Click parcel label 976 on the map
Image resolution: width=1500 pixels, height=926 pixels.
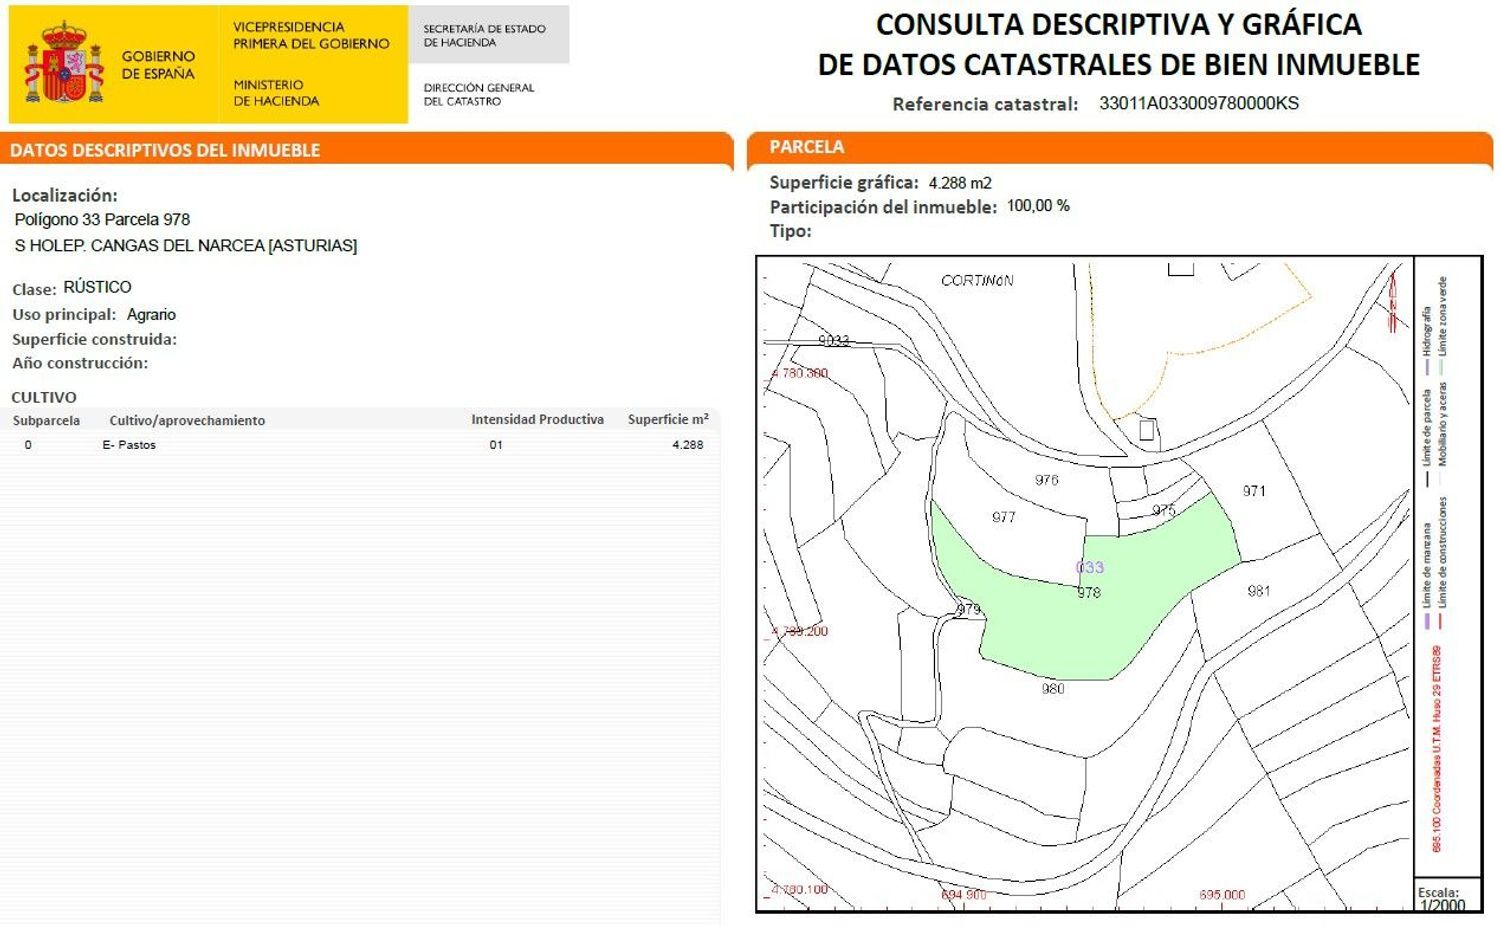pos(1046,480)
